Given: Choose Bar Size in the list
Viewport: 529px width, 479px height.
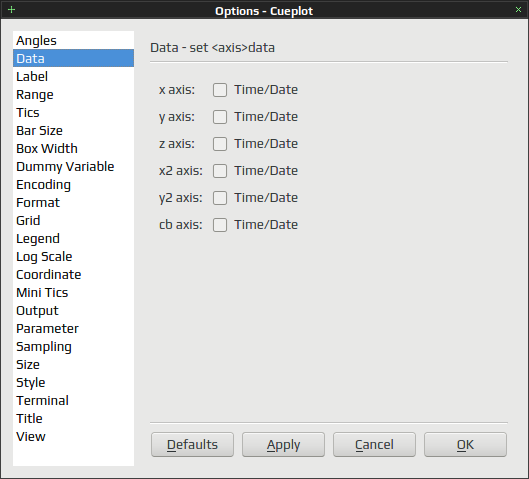Looking at the screenshot, I should coord(73,131).
